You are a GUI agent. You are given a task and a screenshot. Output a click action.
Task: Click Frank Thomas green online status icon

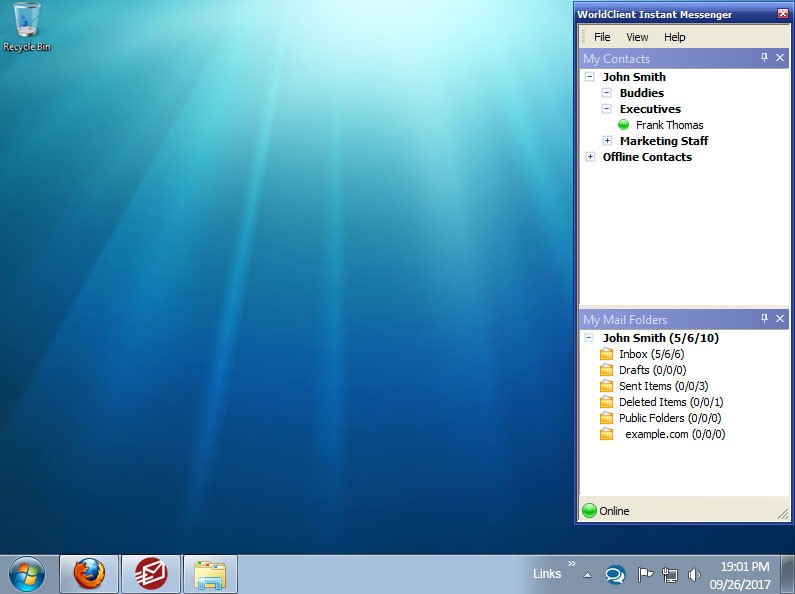pos(624,125)
